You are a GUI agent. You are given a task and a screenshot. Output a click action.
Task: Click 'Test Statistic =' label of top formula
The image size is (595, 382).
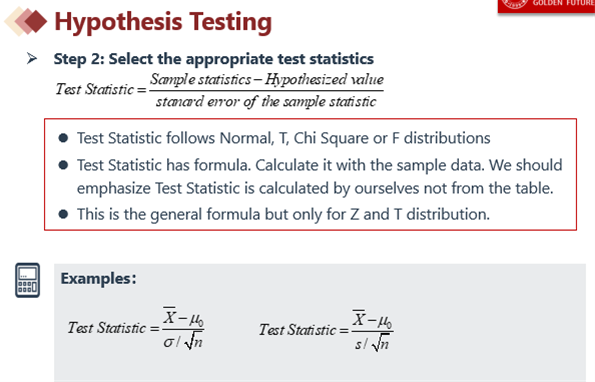(101, 90)
